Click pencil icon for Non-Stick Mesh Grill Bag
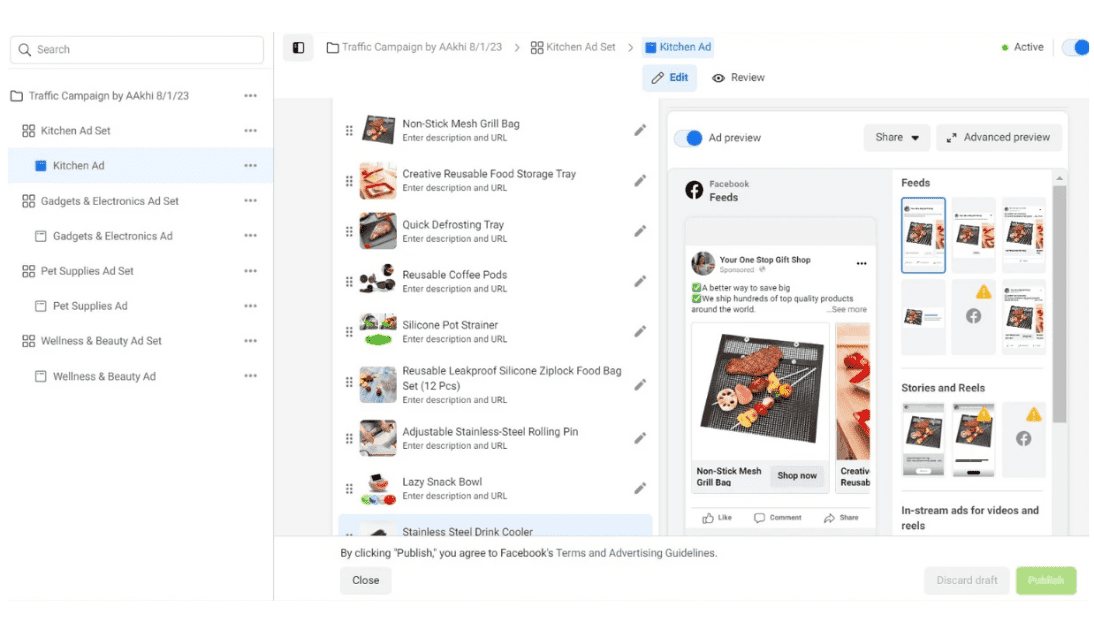1094x625 pixels. (640, 130)
